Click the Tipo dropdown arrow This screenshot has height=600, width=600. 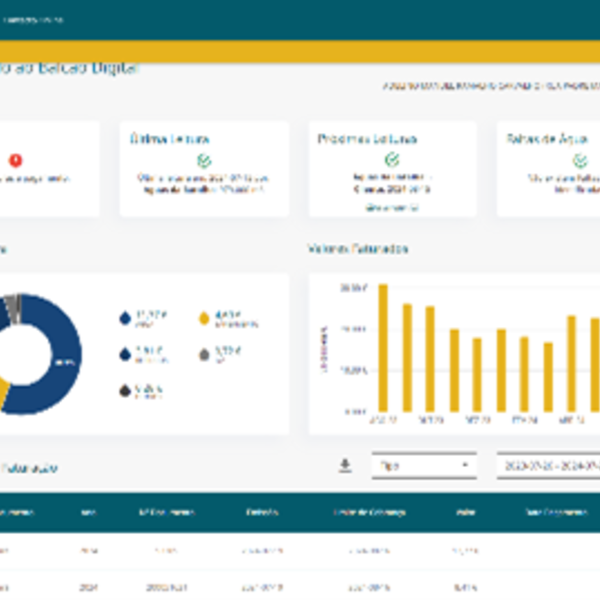[465, 466]
